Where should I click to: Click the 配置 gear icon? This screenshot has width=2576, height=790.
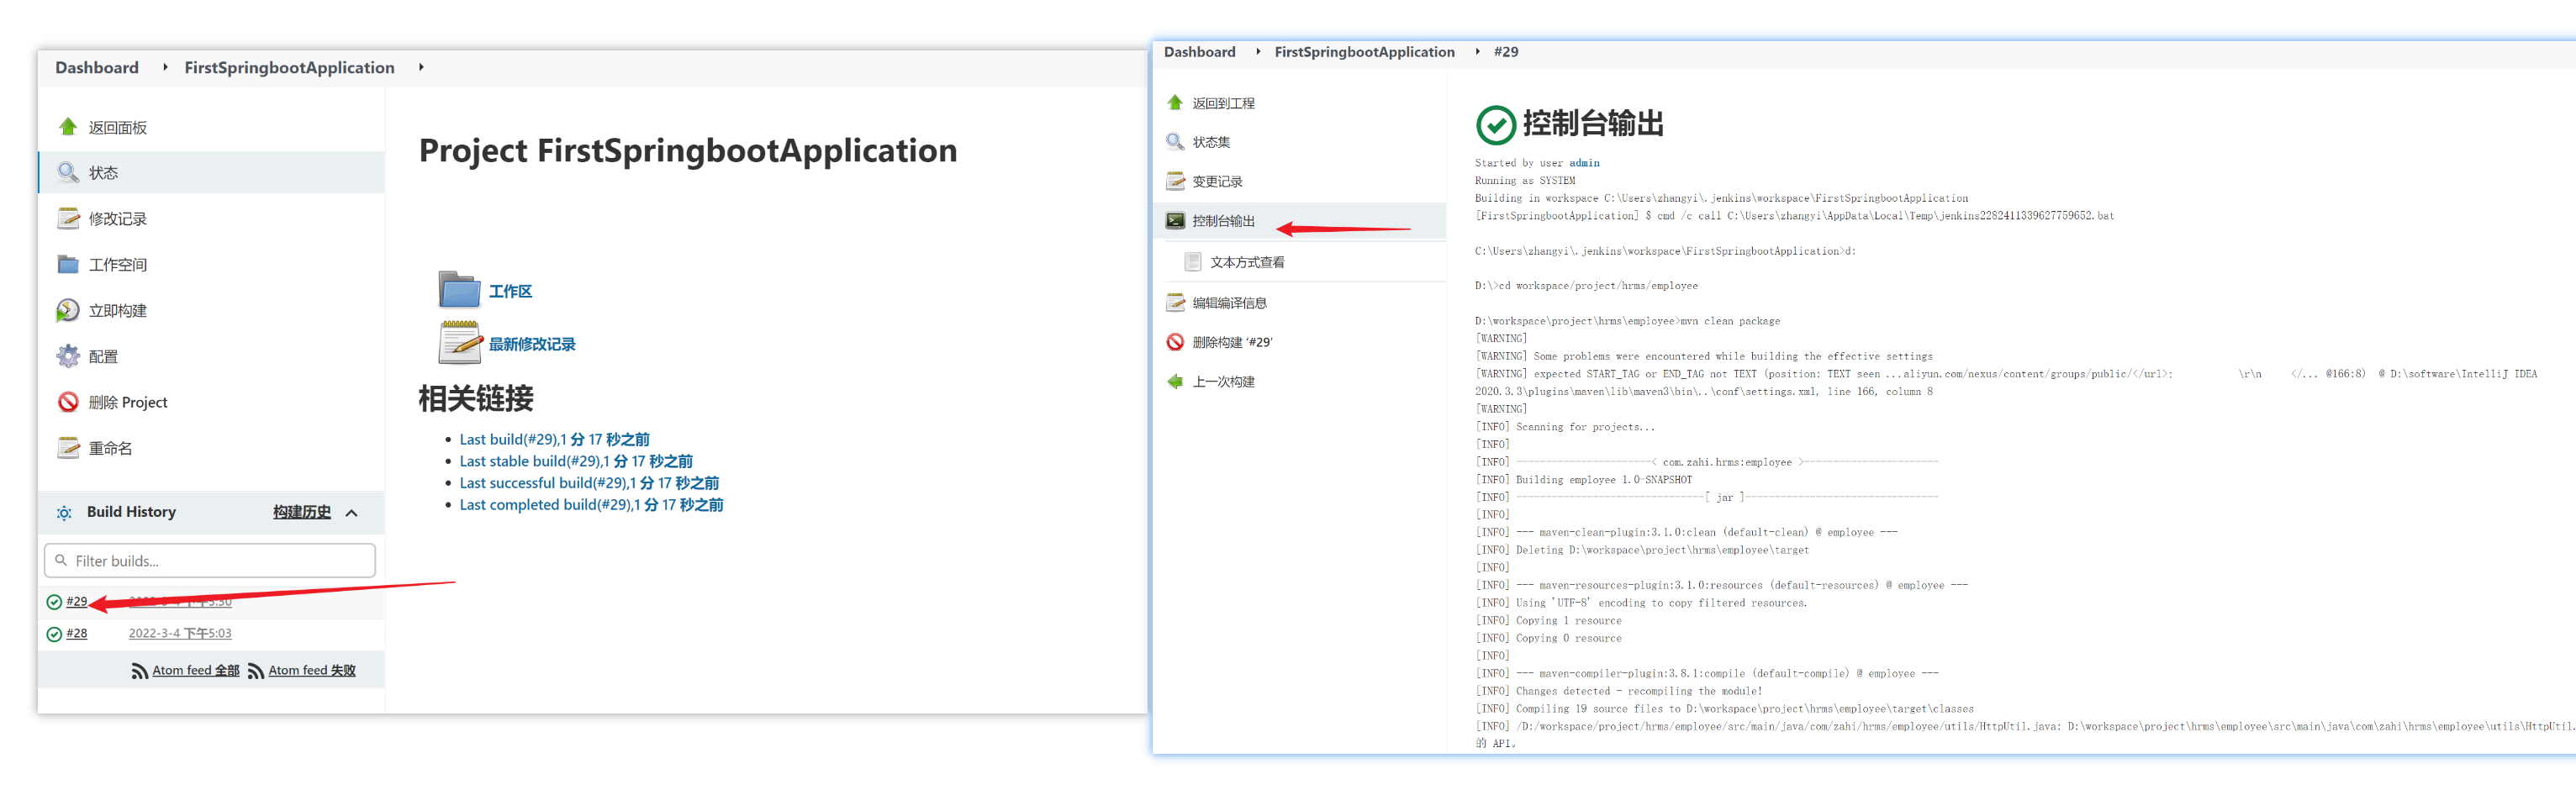pos(68,356)
